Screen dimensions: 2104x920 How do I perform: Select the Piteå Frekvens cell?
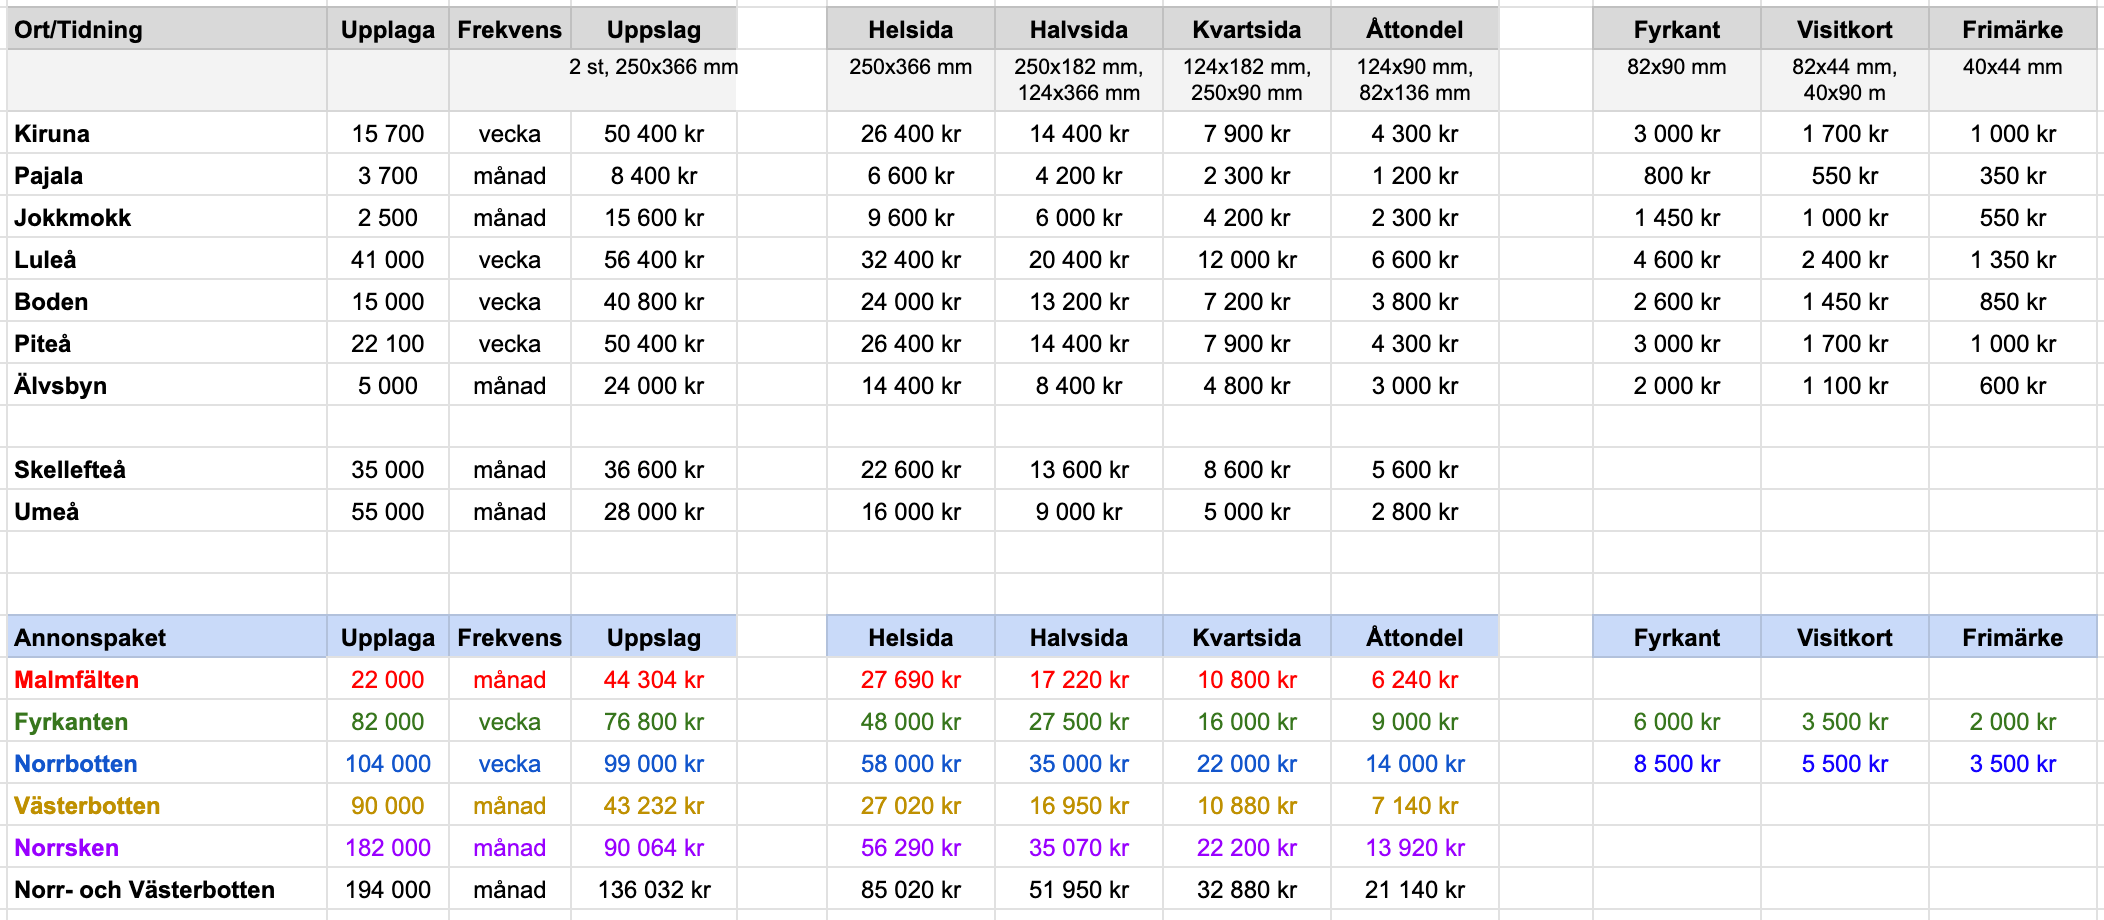(509, 344)
